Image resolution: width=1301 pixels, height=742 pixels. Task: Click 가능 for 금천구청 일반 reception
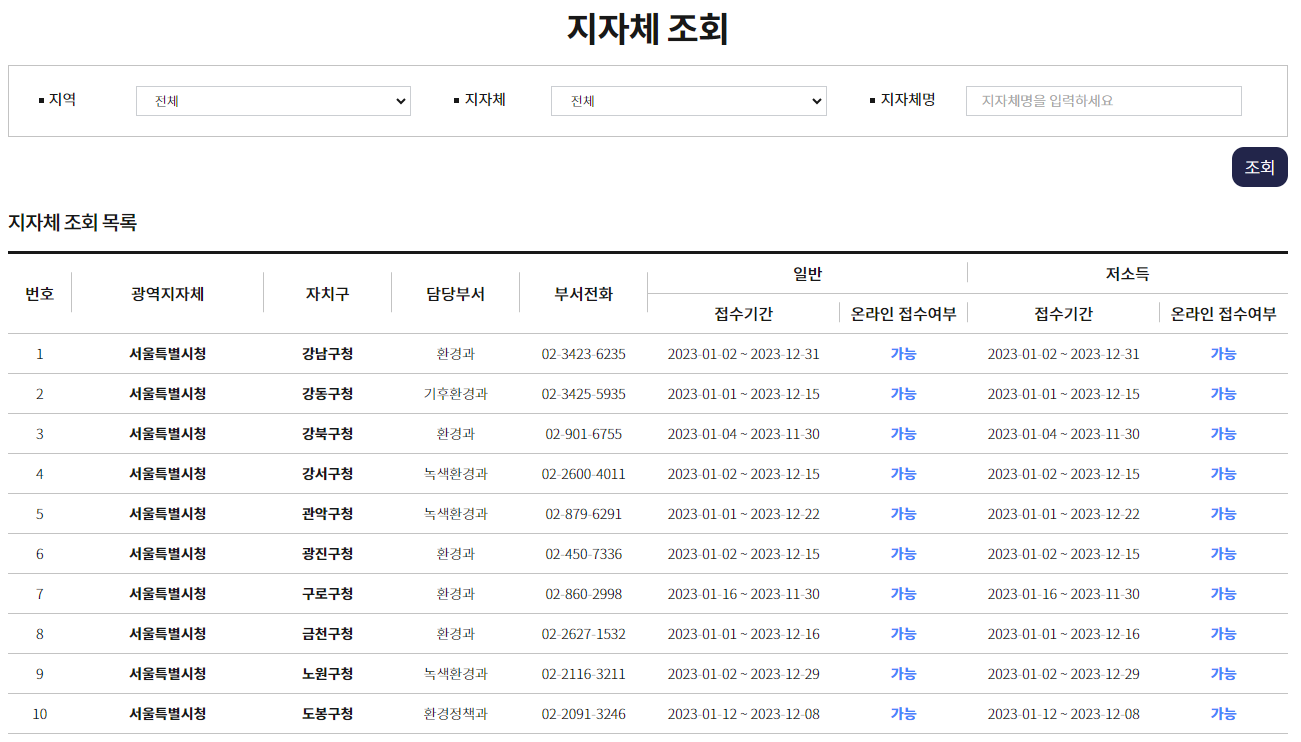(x=903, y=633)
